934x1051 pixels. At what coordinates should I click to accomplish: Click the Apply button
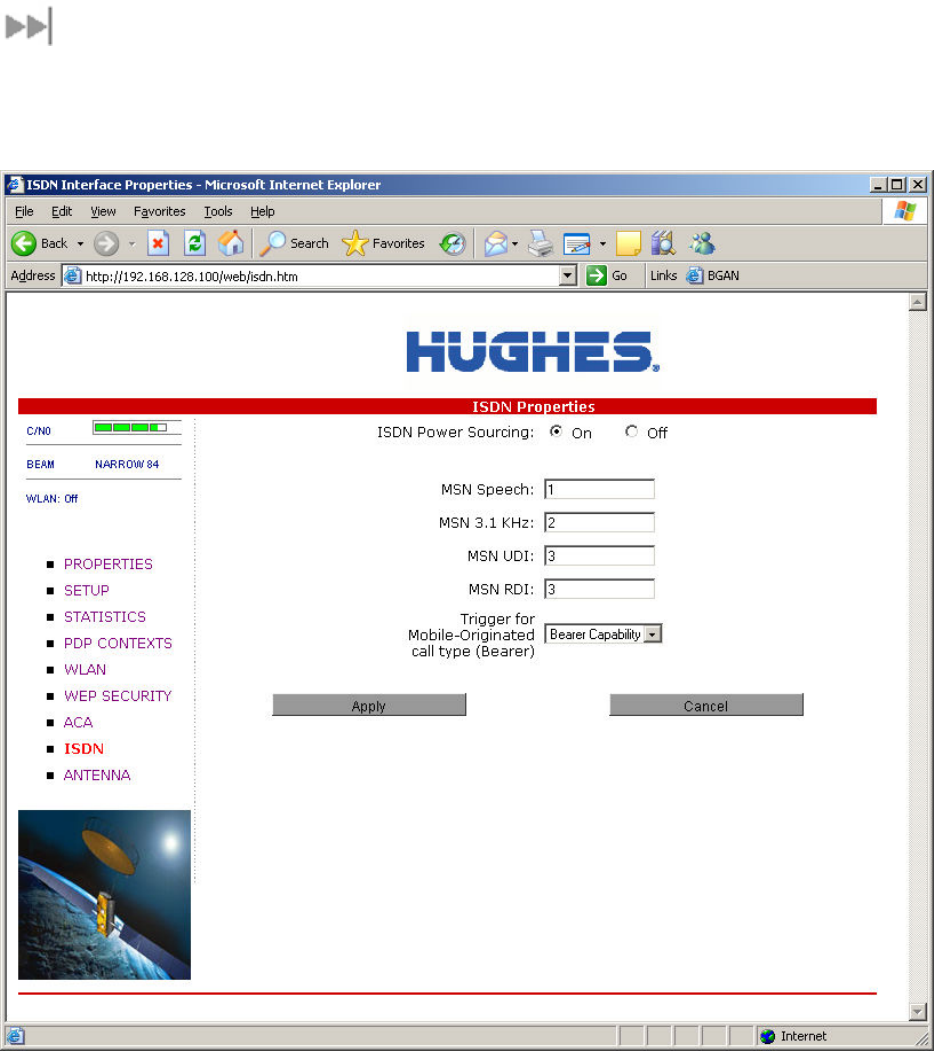click(x=369, y=705)
